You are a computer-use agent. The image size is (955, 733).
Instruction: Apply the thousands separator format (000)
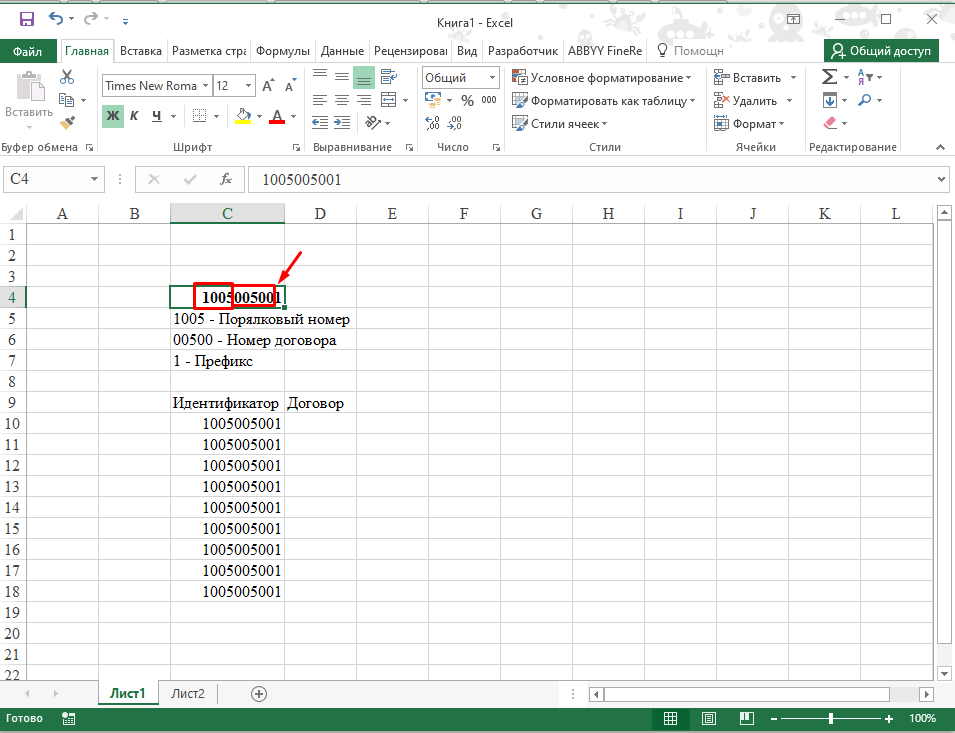(489, 100)
